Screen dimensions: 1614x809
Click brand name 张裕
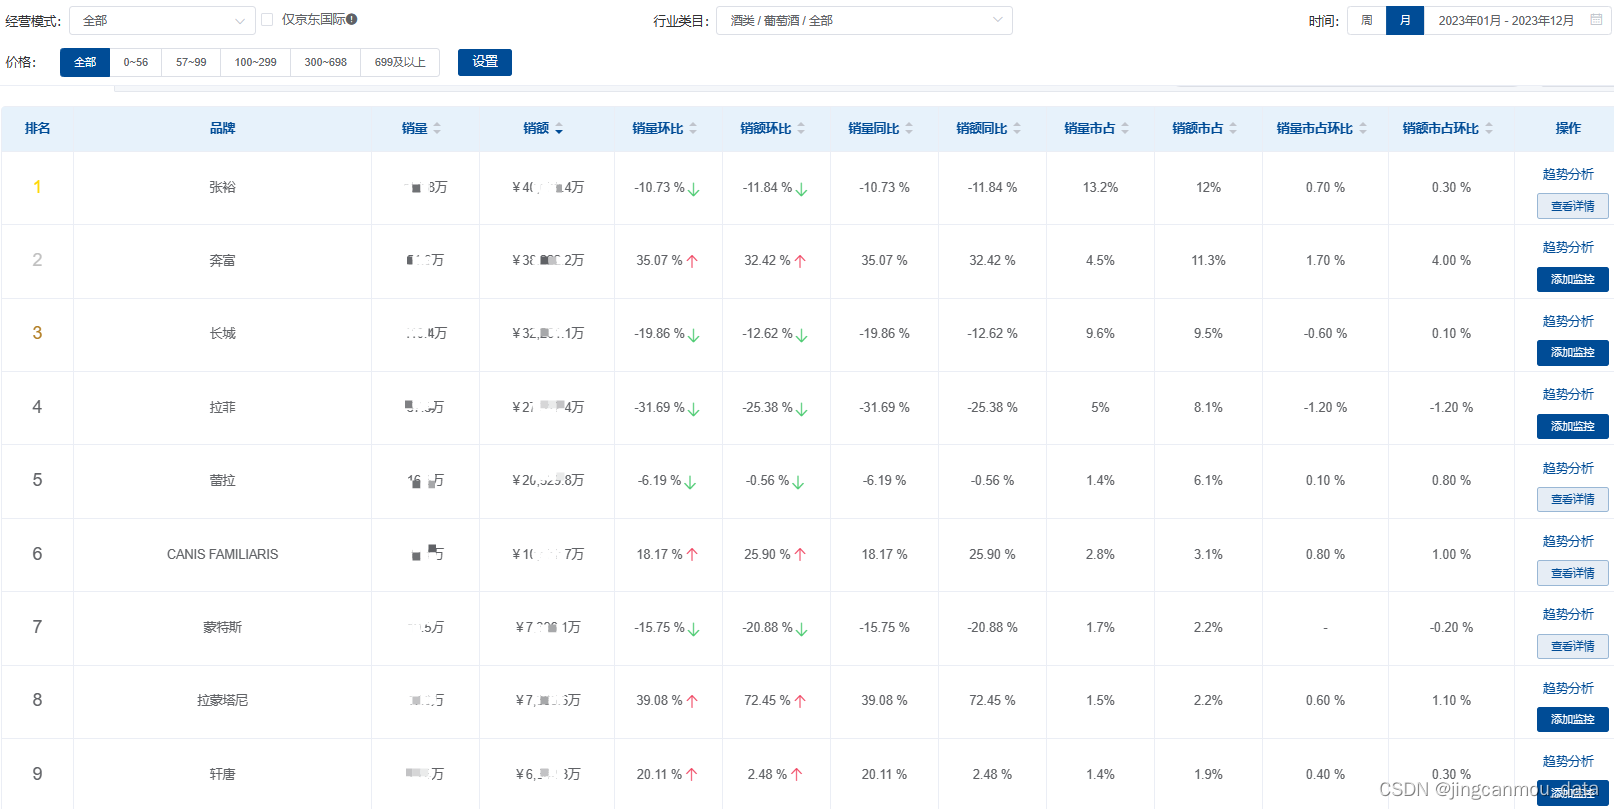tap(222, 187)
